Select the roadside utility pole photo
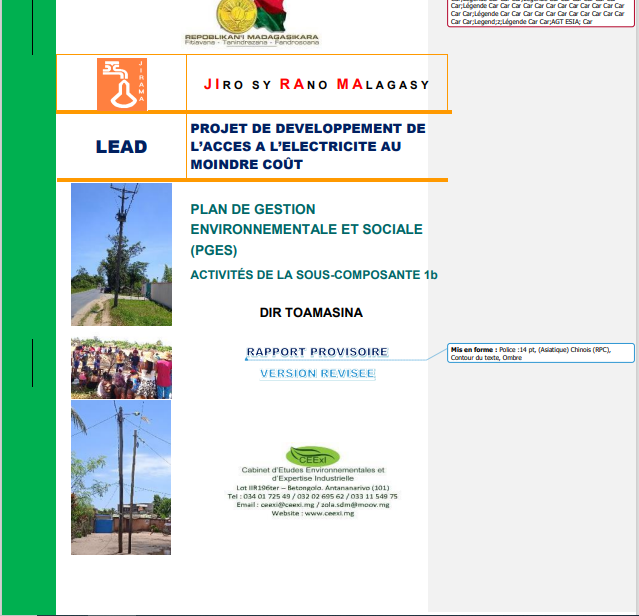 tap(121, 254)
